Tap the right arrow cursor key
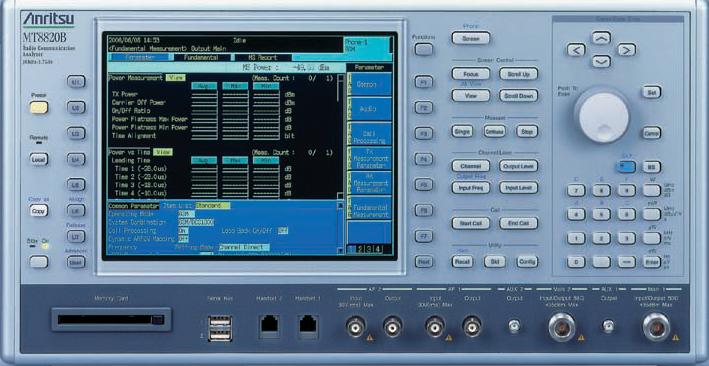Screen dimensions: 709x366 [x=626, y=50]
